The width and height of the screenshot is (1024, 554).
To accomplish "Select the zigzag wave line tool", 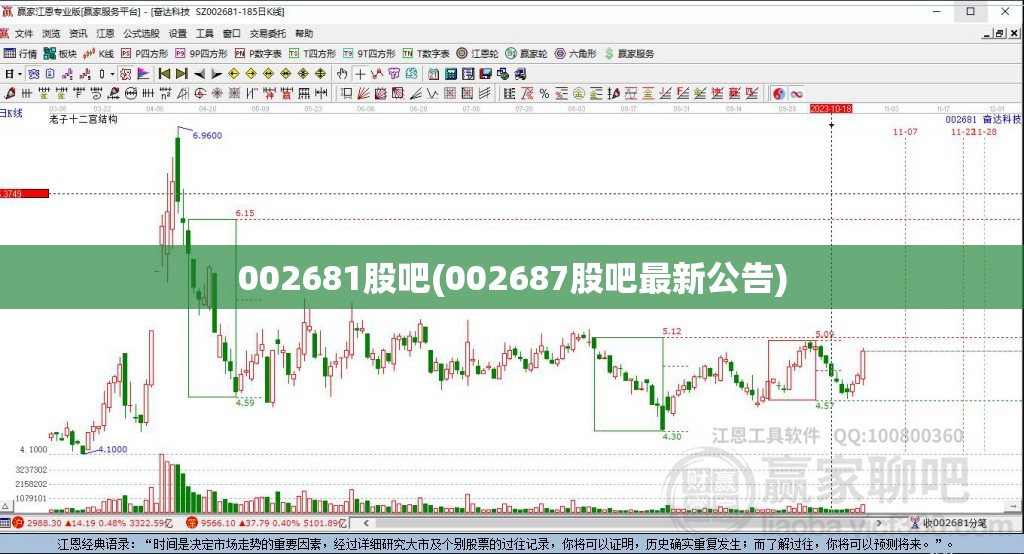I will pos(432,93).
